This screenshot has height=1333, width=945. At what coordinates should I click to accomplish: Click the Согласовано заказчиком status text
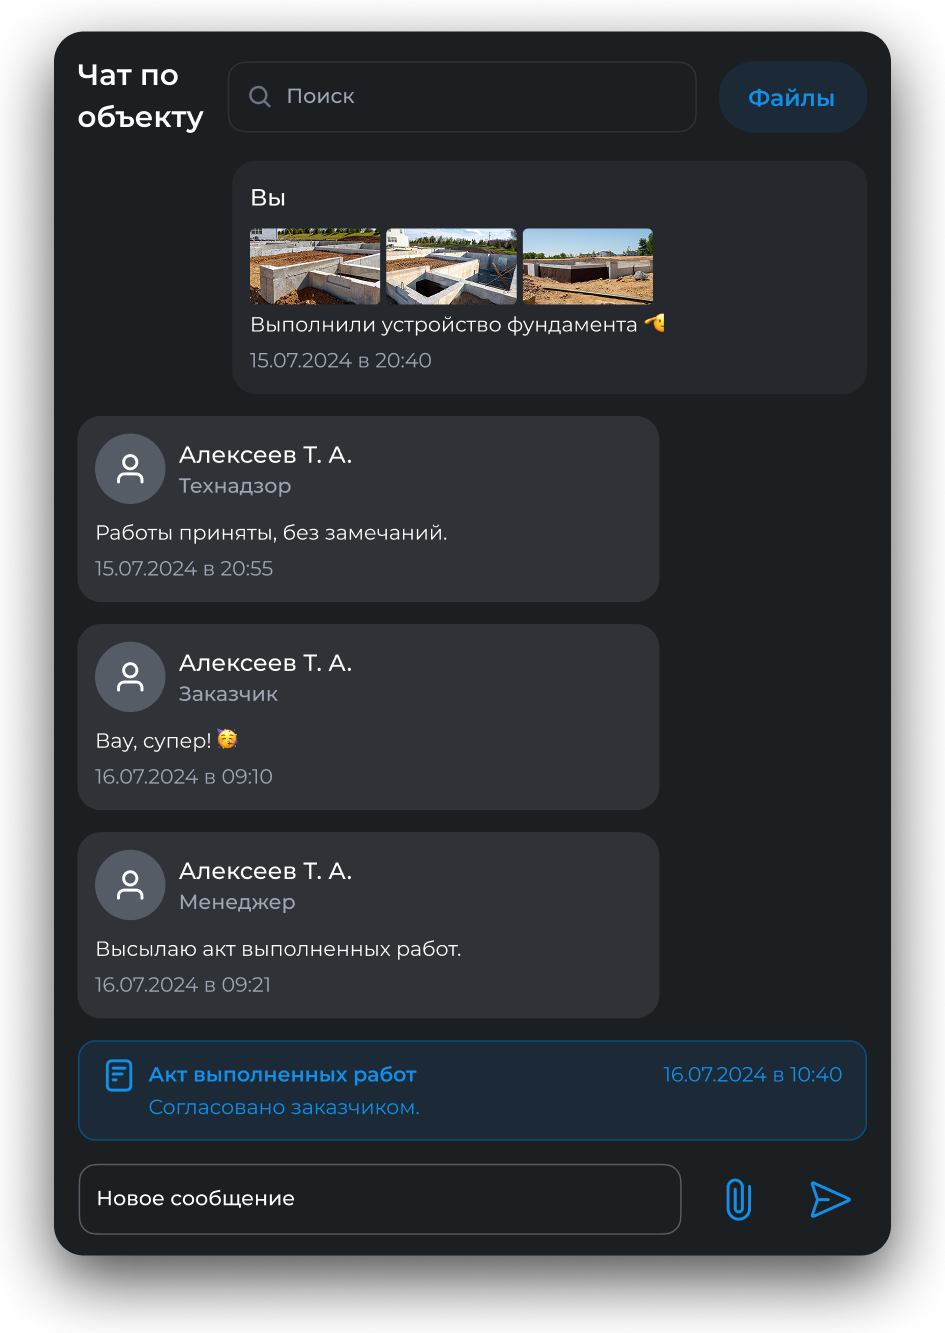[284, 1107]
